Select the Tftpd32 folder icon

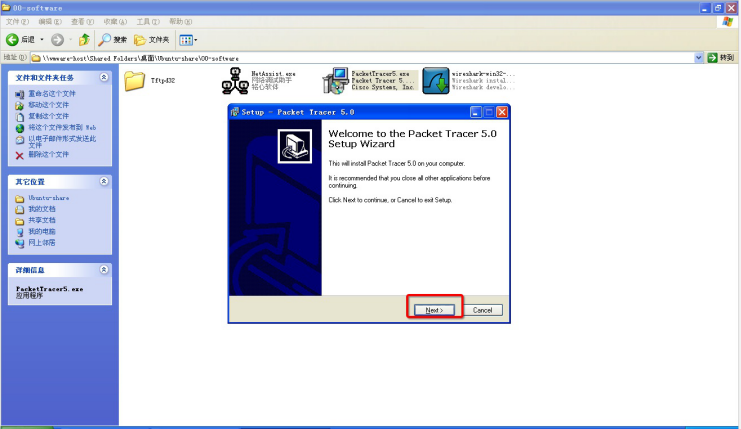135,81
